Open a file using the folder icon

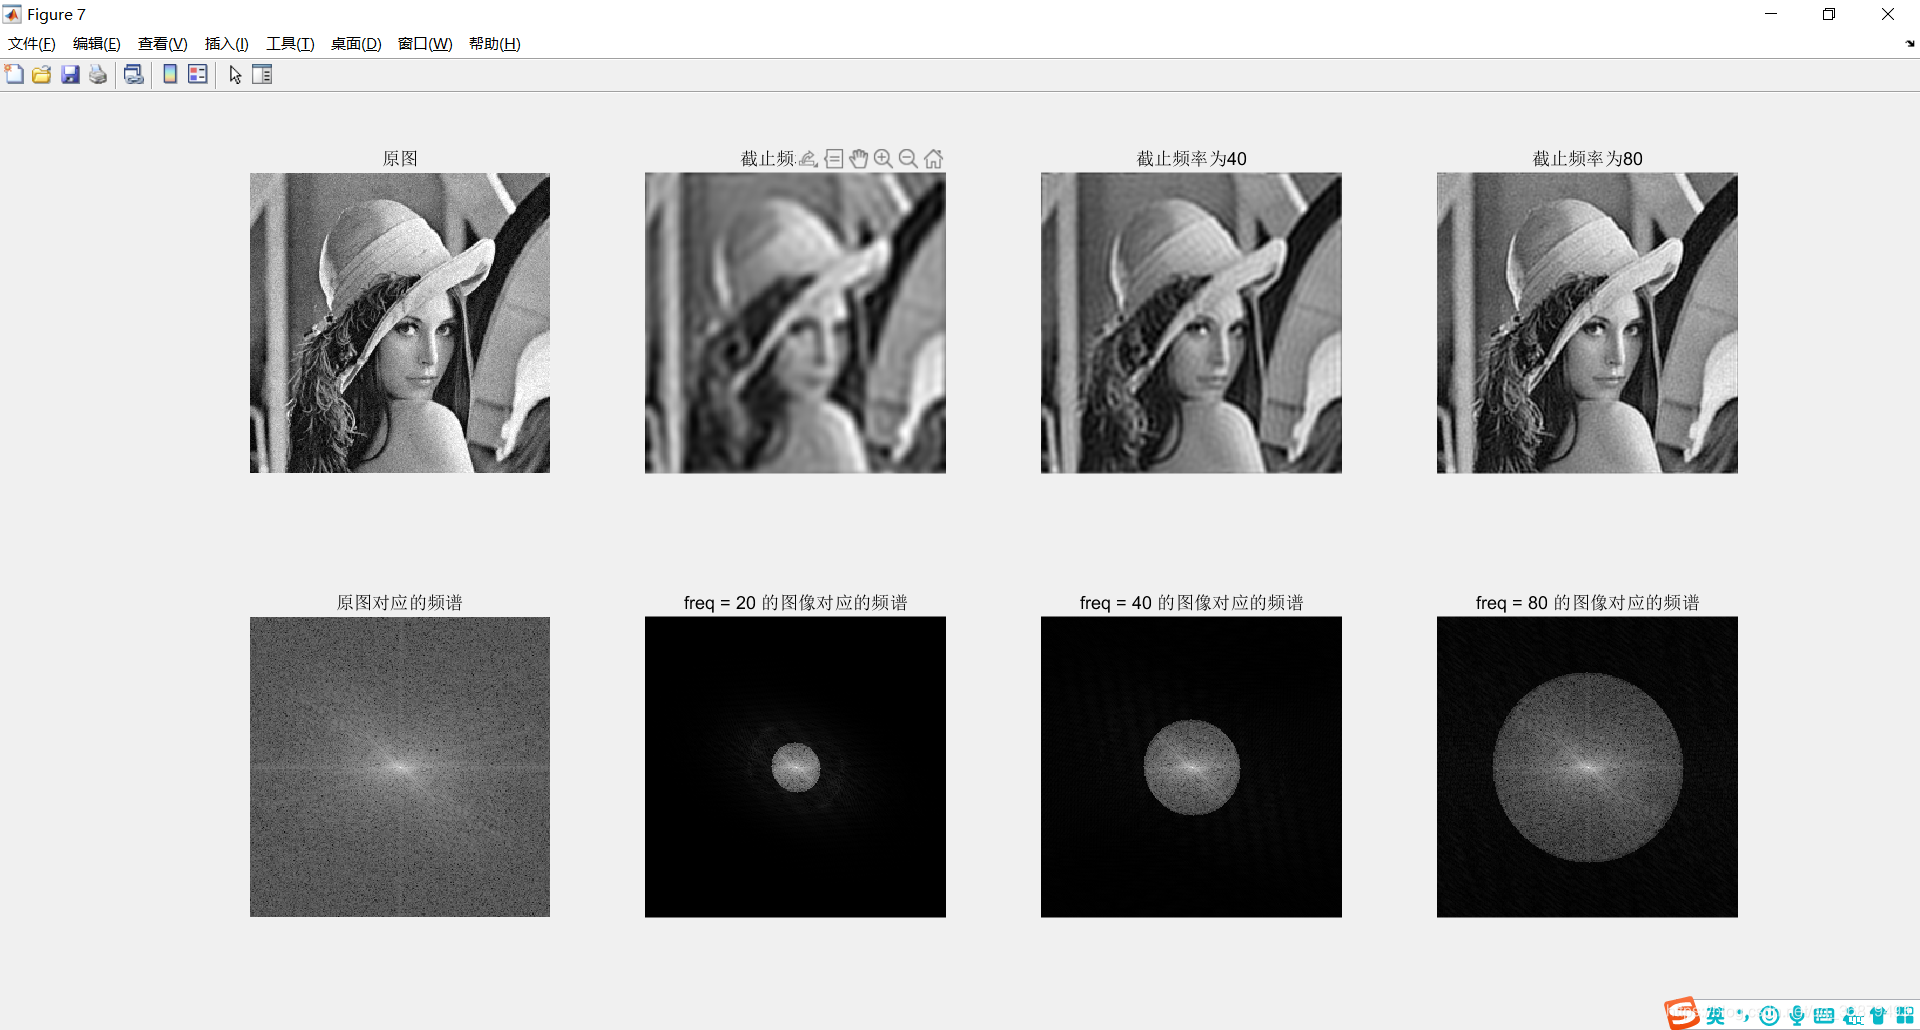pos(41,74)
